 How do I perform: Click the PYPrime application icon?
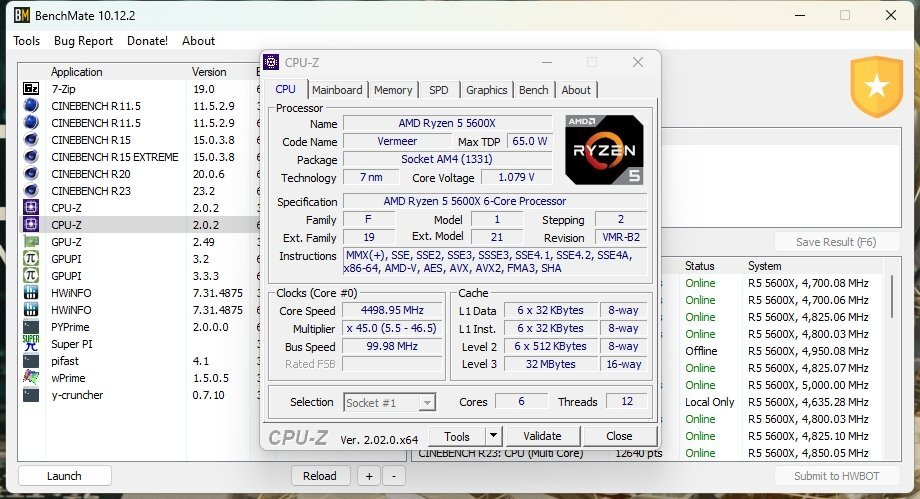coord(31,327)
